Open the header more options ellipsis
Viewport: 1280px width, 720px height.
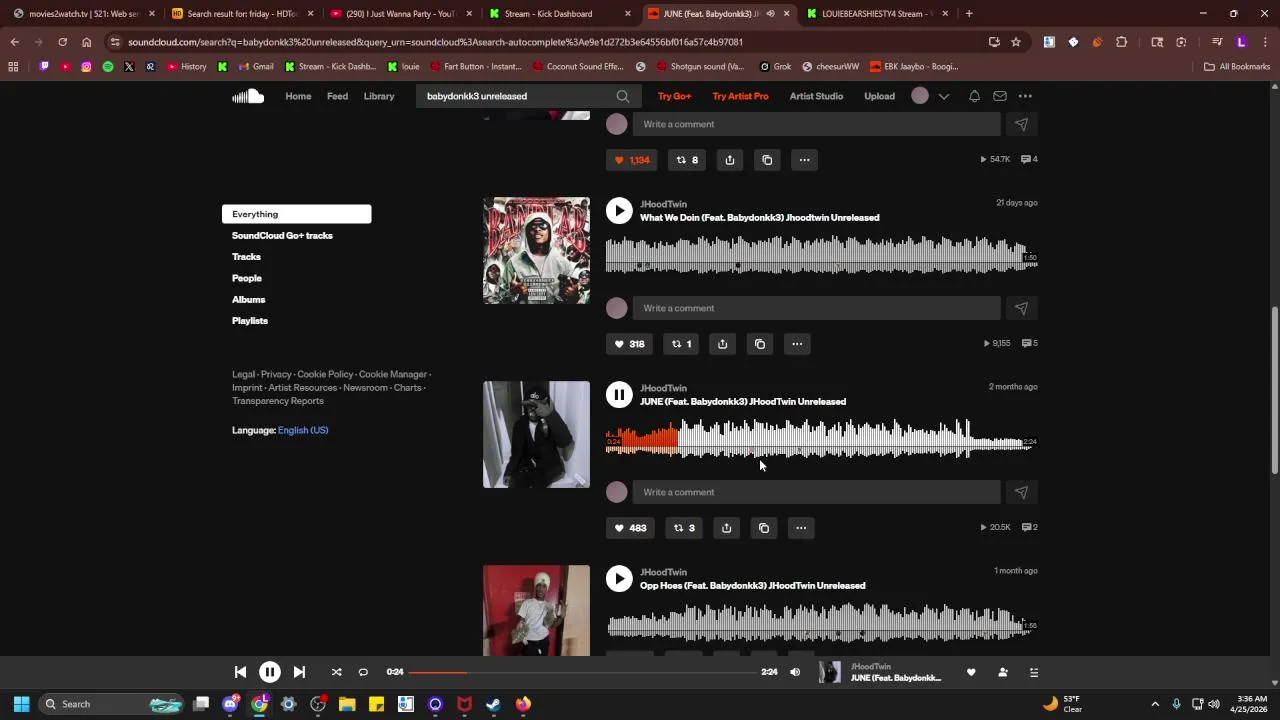[1025, 96]
